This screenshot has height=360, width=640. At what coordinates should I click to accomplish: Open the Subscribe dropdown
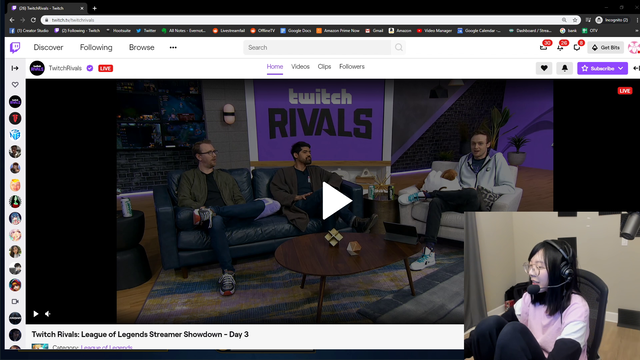click(602, 68)
